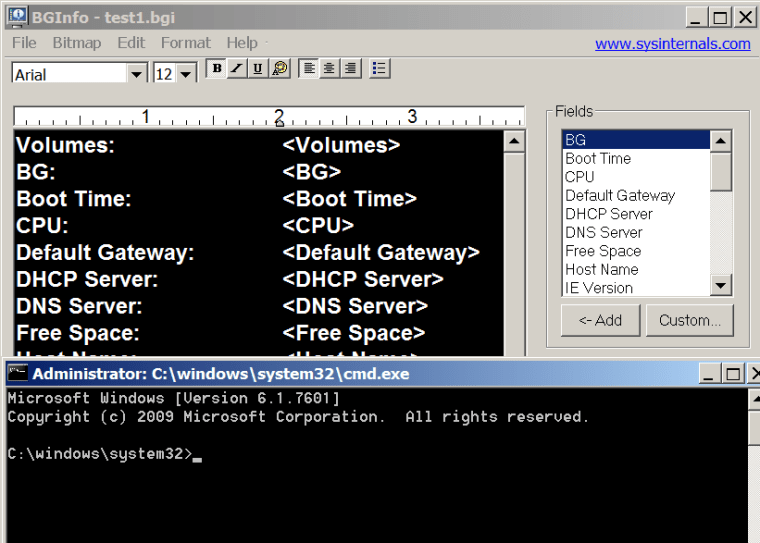Image resolution: width=760 pixels, height=543 pixels.
Task: Minimize the cmd.exe window
Action: coord(709,374)
